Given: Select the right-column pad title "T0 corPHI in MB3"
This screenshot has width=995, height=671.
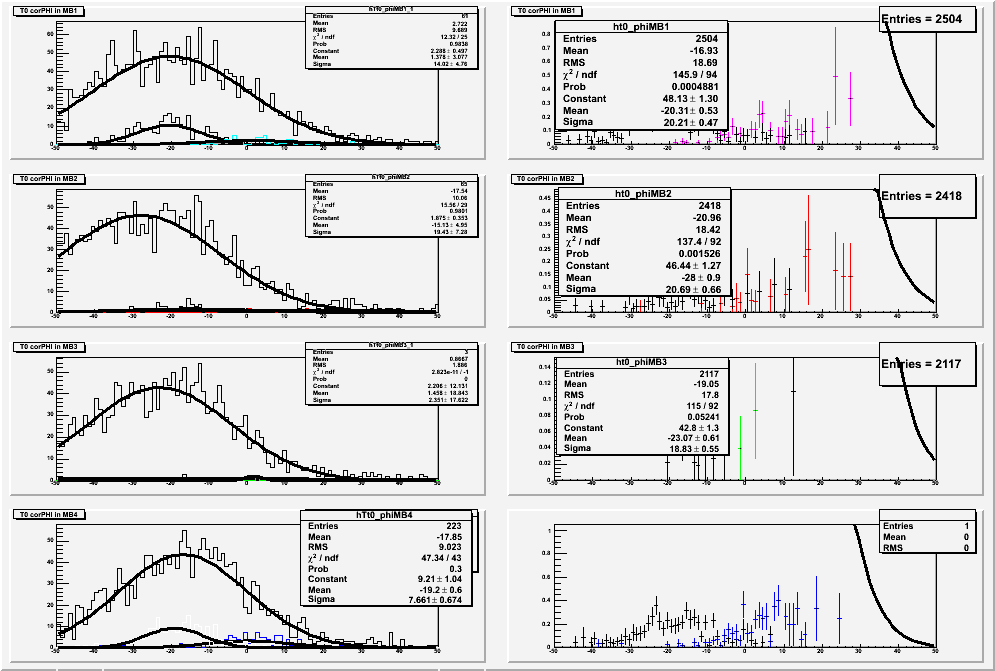Looking at the screenshot, I should pyautogui.click(x=547, y=347).
